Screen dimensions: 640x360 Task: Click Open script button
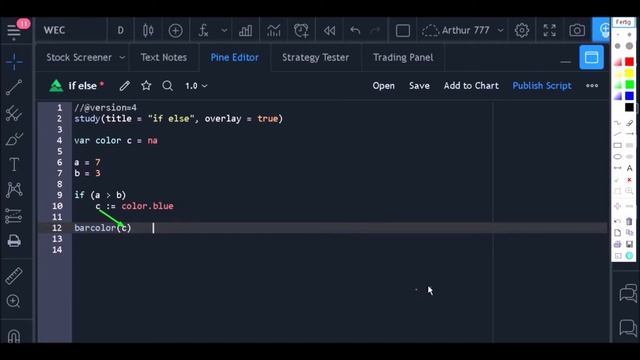pyautogui.click(x=383, y=86)
